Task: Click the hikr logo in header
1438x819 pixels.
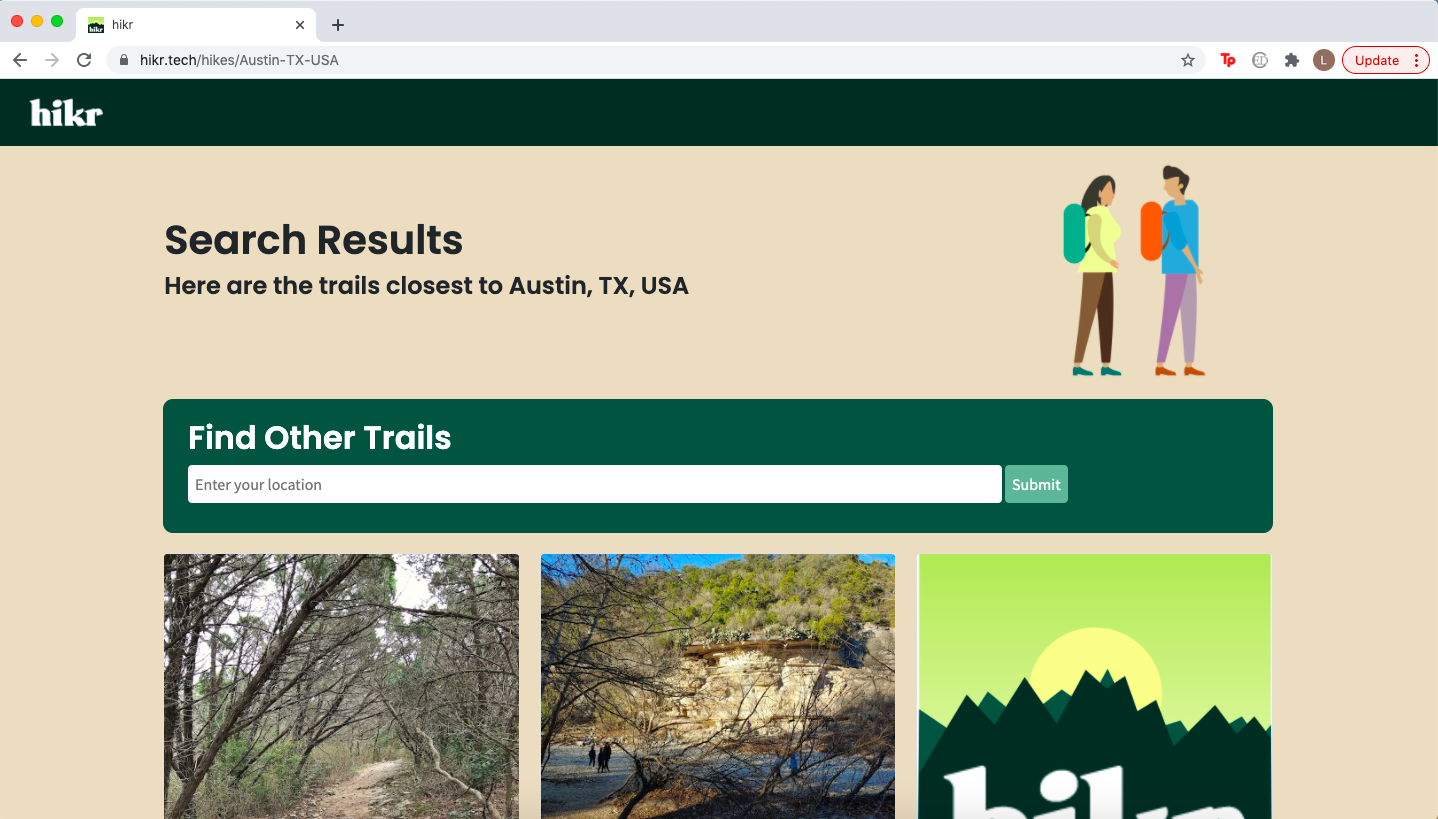Action: 66,113
